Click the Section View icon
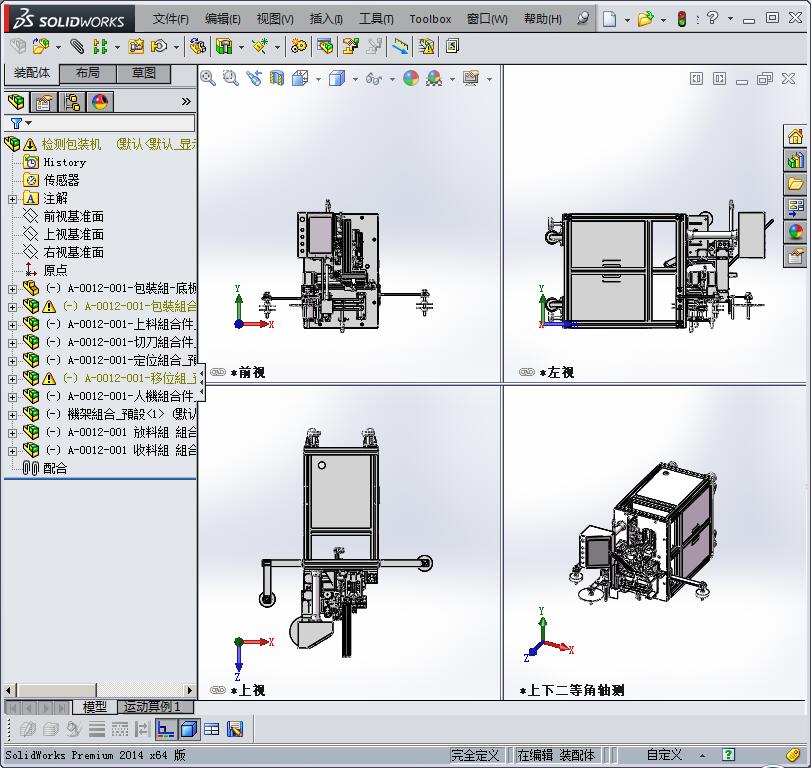Screen dimensions: 811x768 point(277,78)
